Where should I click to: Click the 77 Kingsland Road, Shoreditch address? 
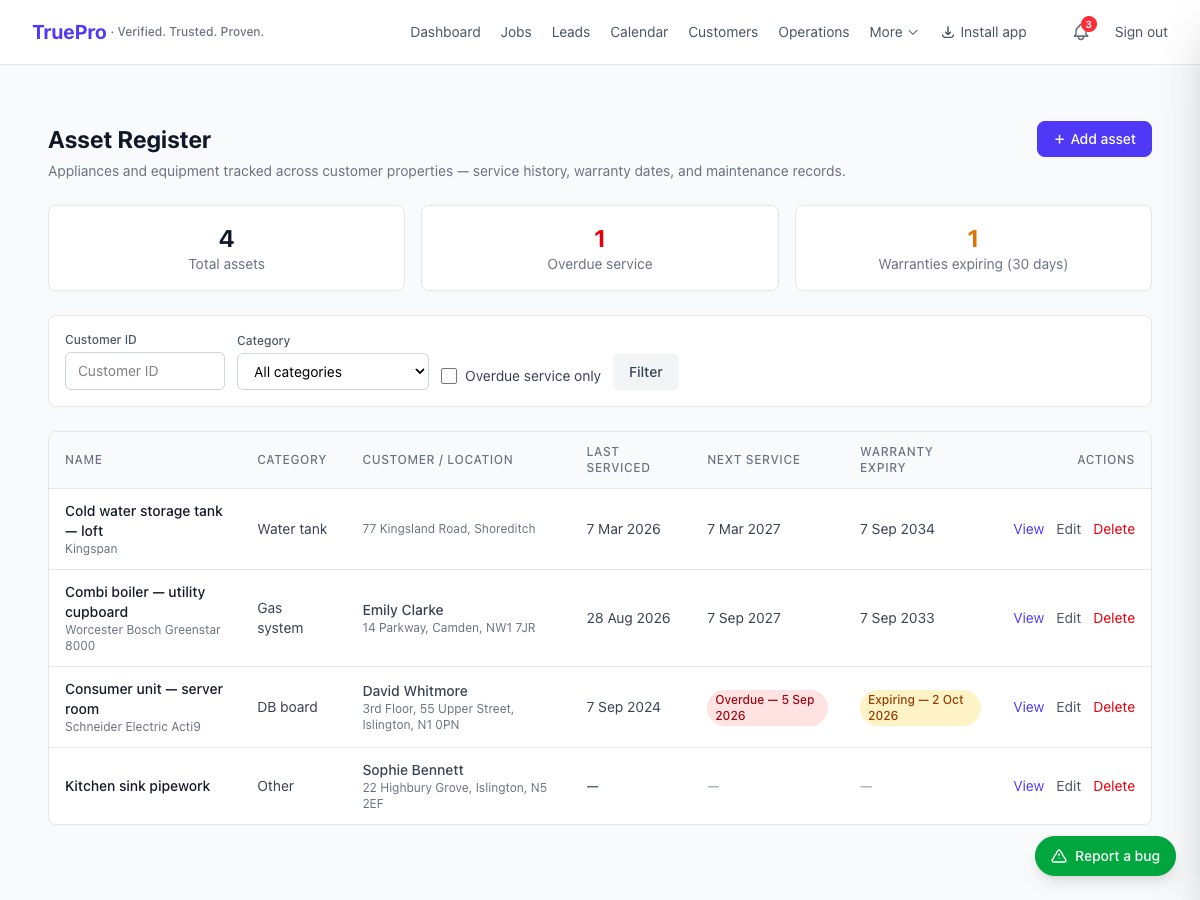(449, 529)
